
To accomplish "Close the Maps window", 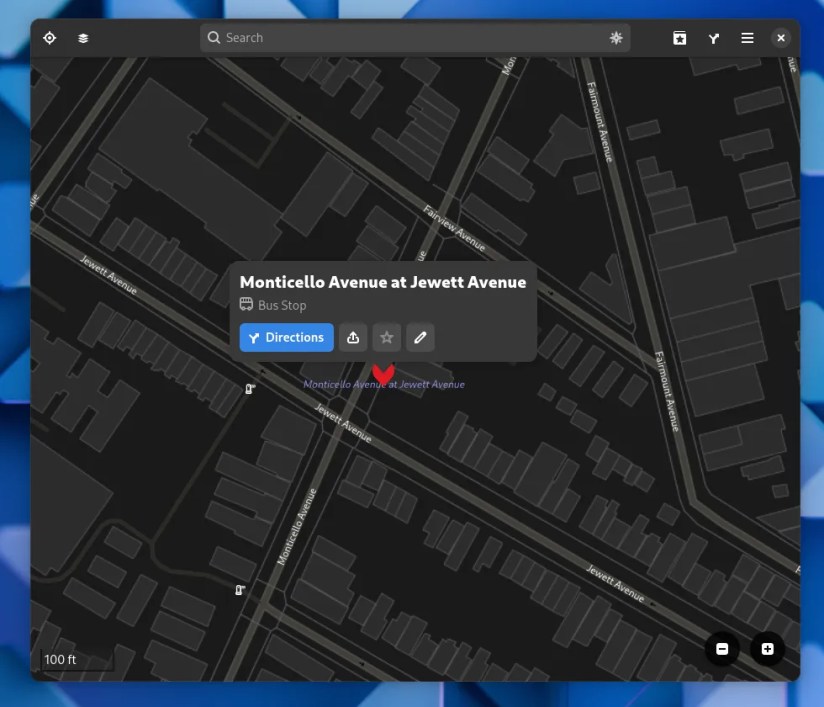I will (781, 38).
